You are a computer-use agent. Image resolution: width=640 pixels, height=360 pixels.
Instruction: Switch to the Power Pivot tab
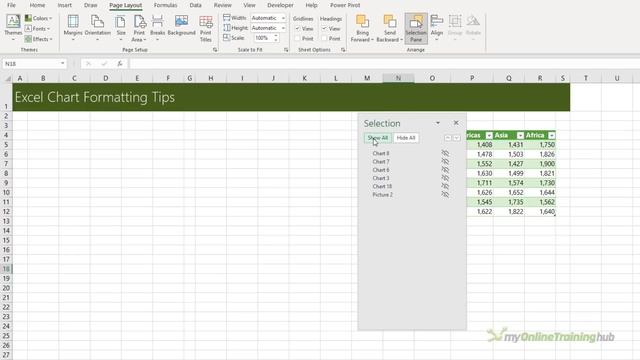click(345, 5)
